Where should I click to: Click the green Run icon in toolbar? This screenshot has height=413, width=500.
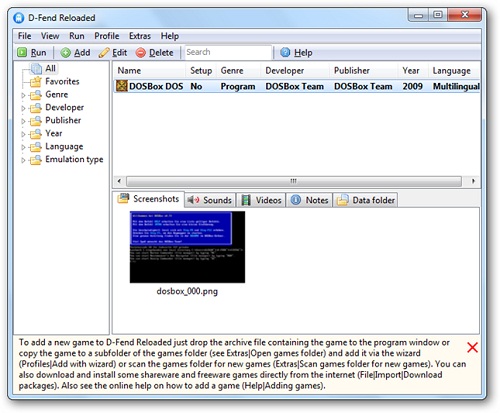22,52
